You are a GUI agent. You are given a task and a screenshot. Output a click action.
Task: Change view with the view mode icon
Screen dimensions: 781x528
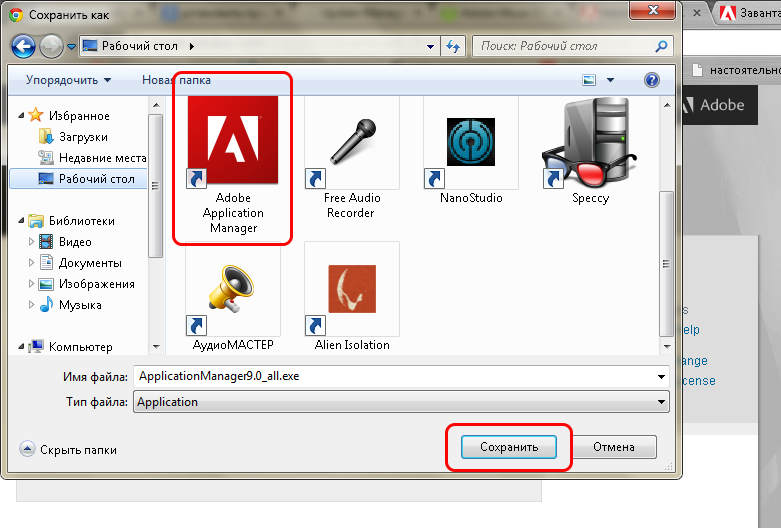click(589, 80)
